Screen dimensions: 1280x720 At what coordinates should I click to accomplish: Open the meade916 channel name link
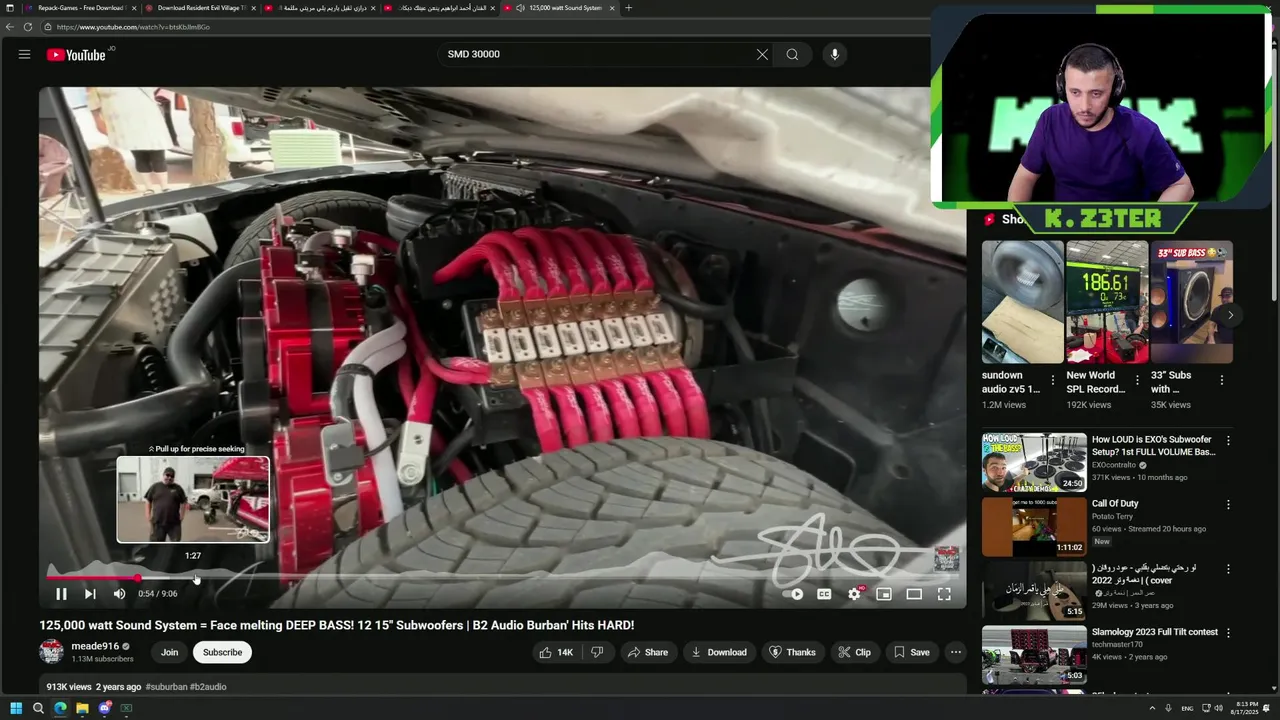click(95, 646)
